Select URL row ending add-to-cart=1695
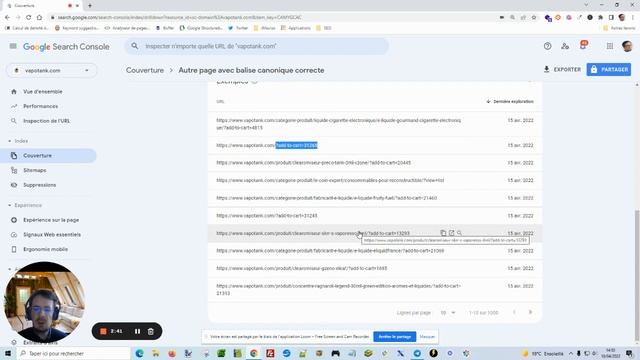The image size is (640, 360). (x=375, y=269)
